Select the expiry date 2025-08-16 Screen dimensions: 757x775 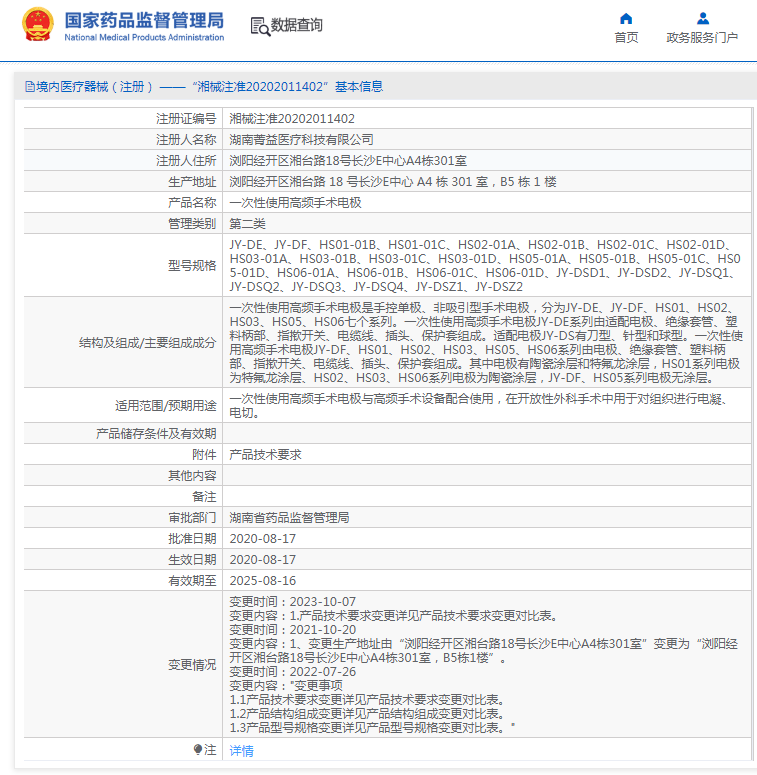[x=262, y=581]
